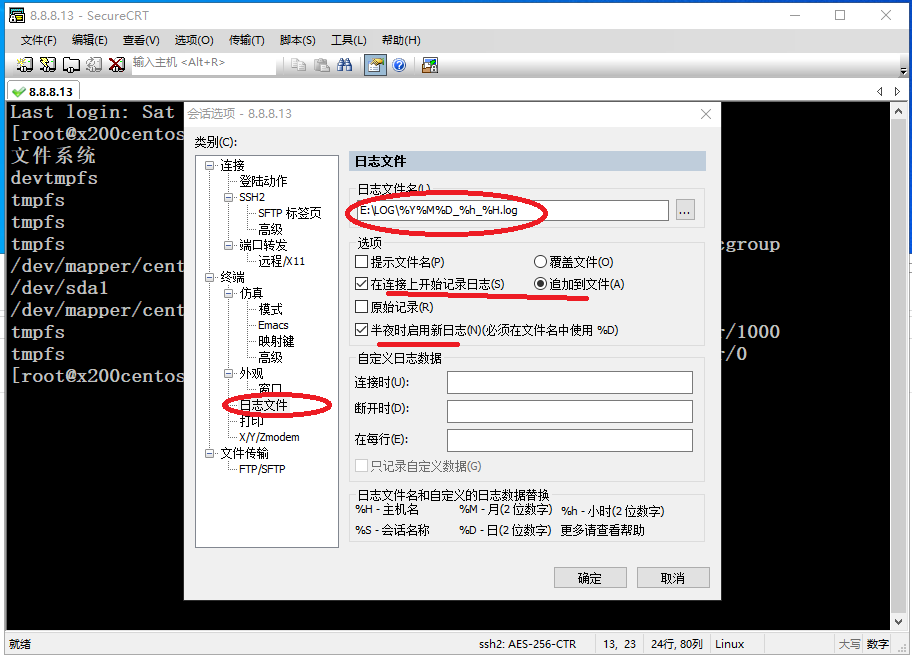Click the Connect in Tab folder icon
Screen dimensions: 912x657
(71, 65)
